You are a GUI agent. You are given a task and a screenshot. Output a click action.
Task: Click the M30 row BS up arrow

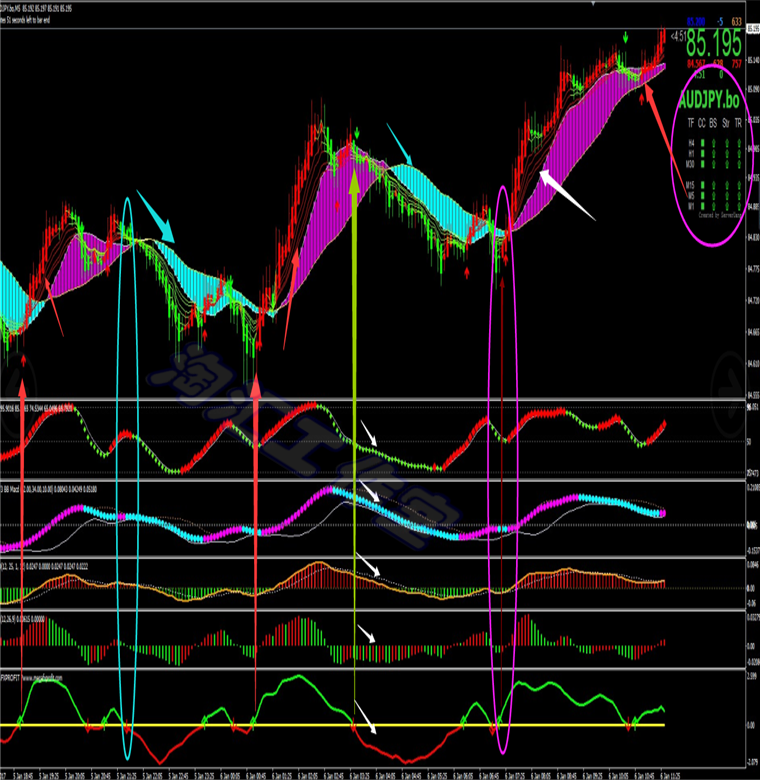click(x=714, y=164)
